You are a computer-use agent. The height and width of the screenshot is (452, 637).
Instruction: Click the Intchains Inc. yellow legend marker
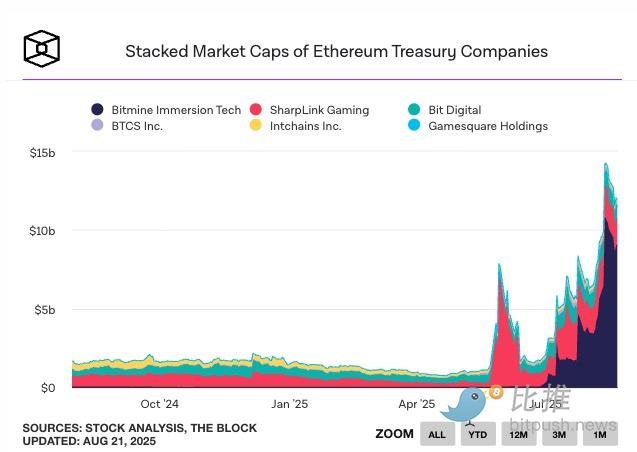coord(256,126)
